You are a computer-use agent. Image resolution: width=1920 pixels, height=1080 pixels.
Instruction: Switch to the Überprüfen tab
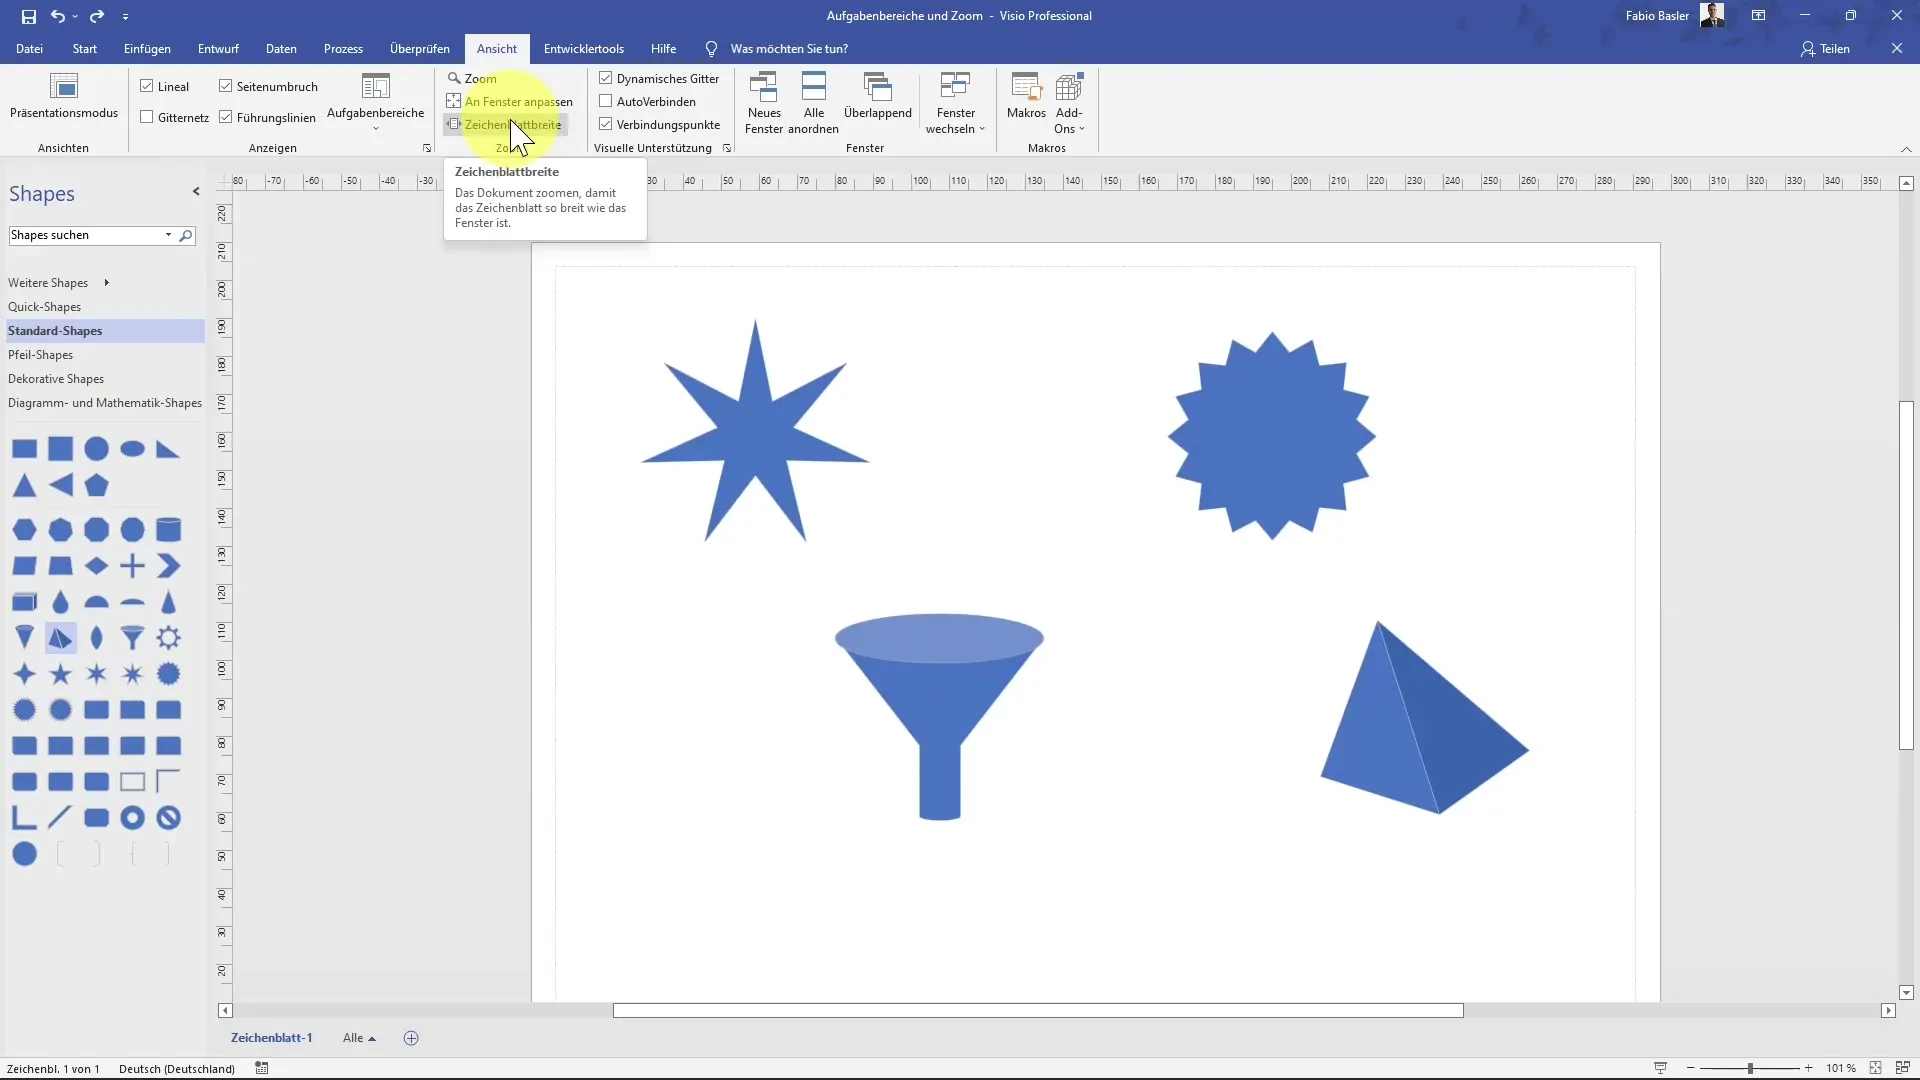420,48
